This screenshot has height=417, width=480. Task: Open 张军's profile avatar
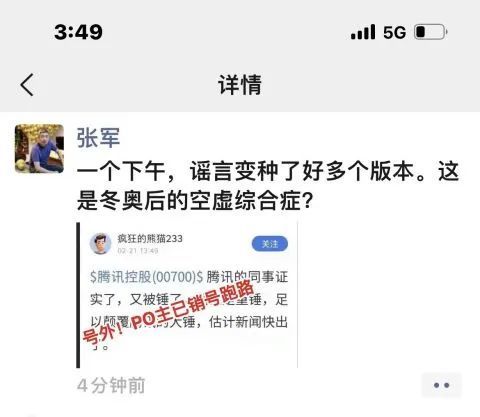pyautogui.click(x=39, y=149)
